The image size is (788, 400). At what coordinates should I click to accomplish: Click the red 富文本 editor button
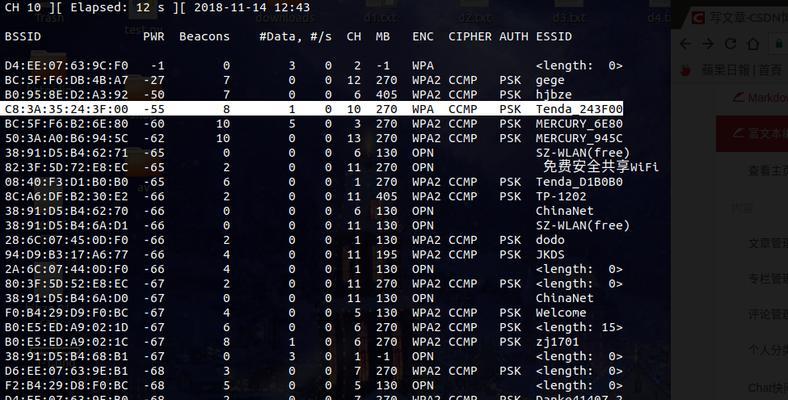(x=752, y=133)
